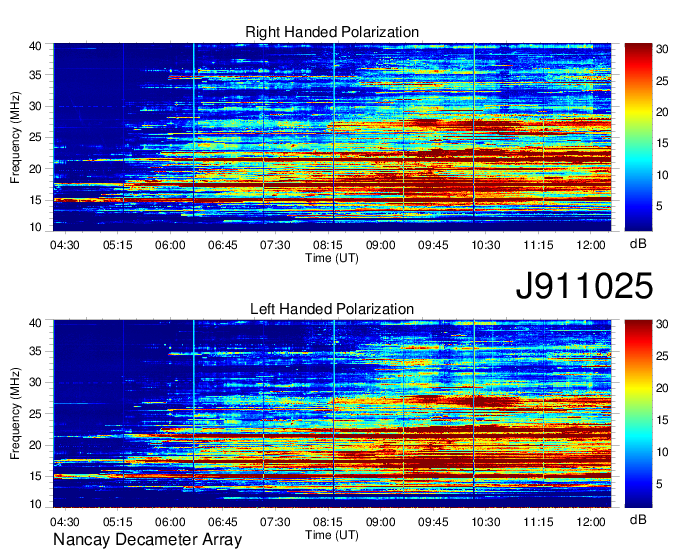The image size is (680, 552).
Task: Click the 15 MHz tick on bottom plot
Action: coord(35,476)
